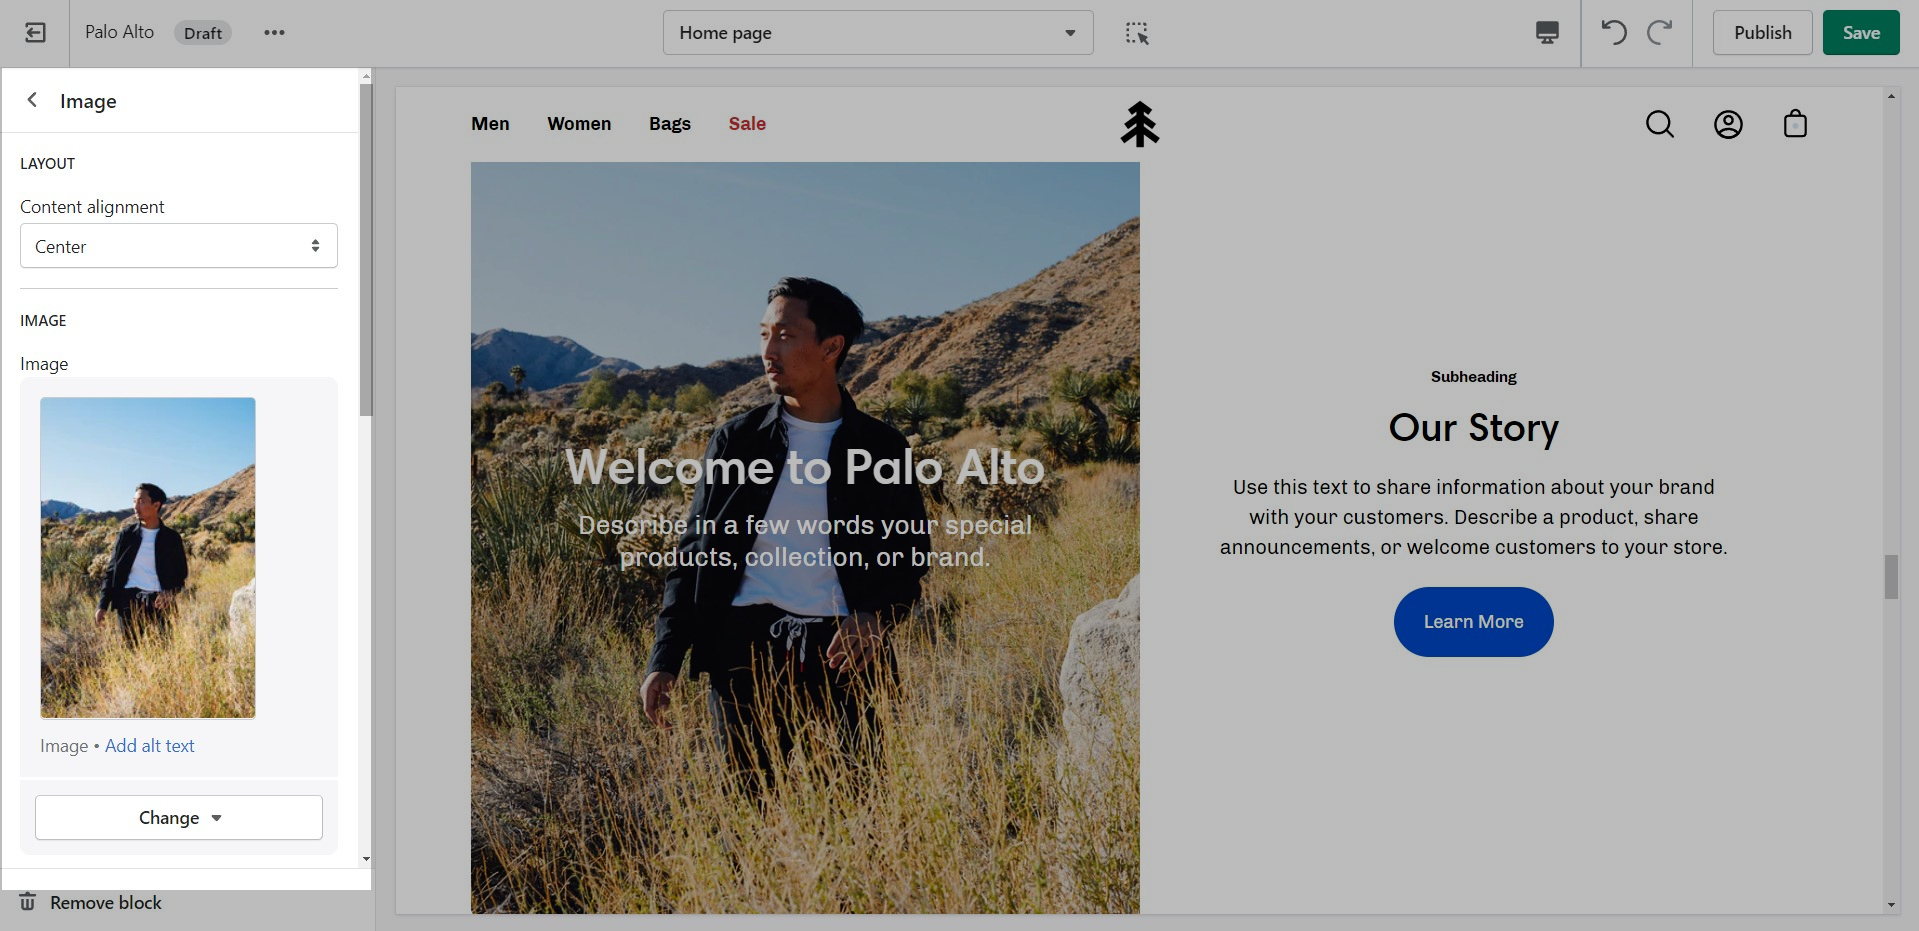Open the shopping bag cart icon
The height and width of the screenshot is (931, 1919).
click(x=1795, y=124)
